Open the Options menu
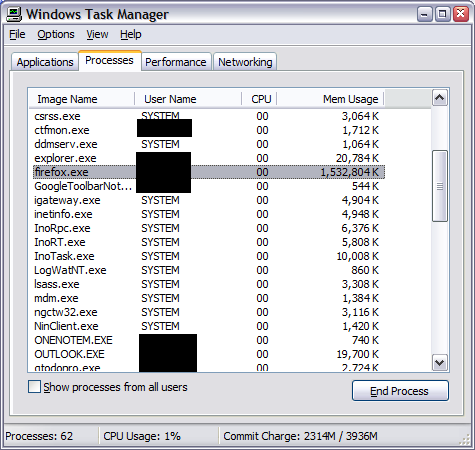 pos(56,34)
